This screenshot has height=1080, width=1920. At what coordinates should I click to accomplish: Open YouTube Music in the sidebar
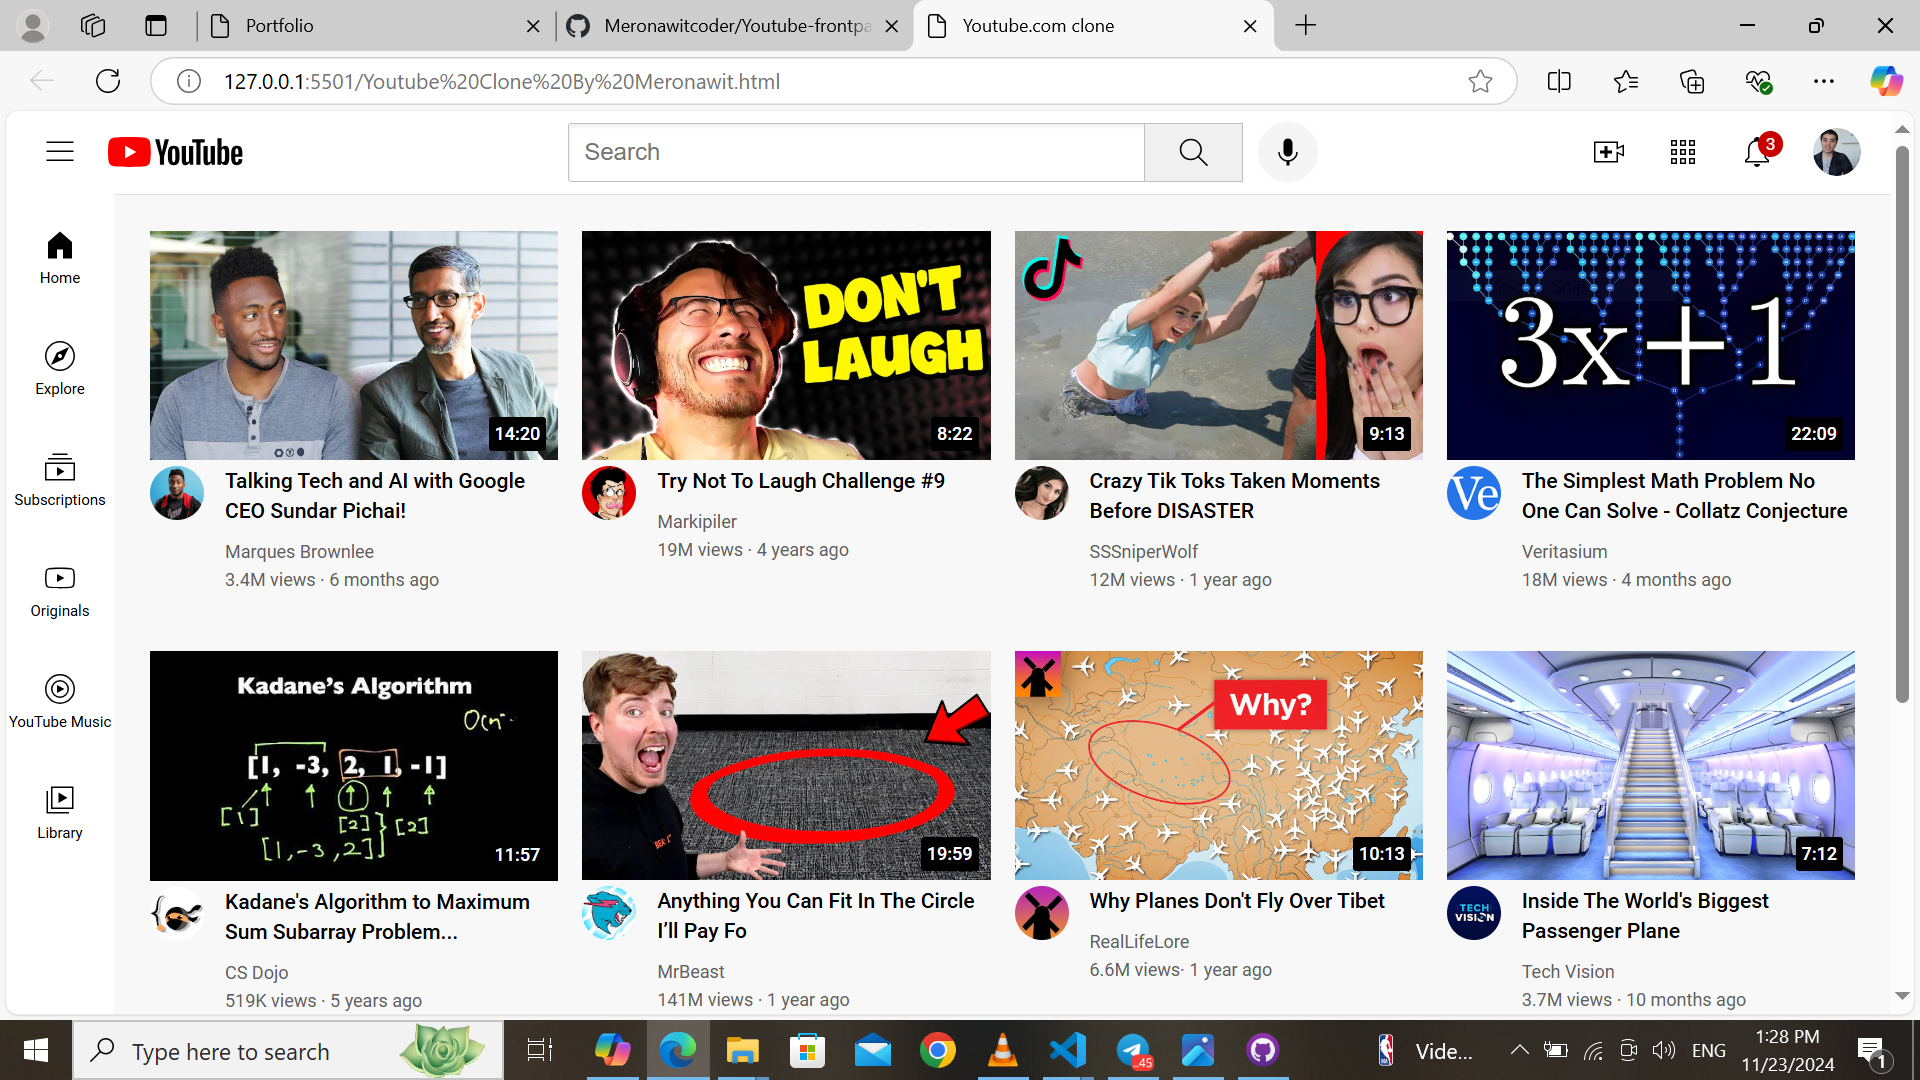click(x=60, y=702)
